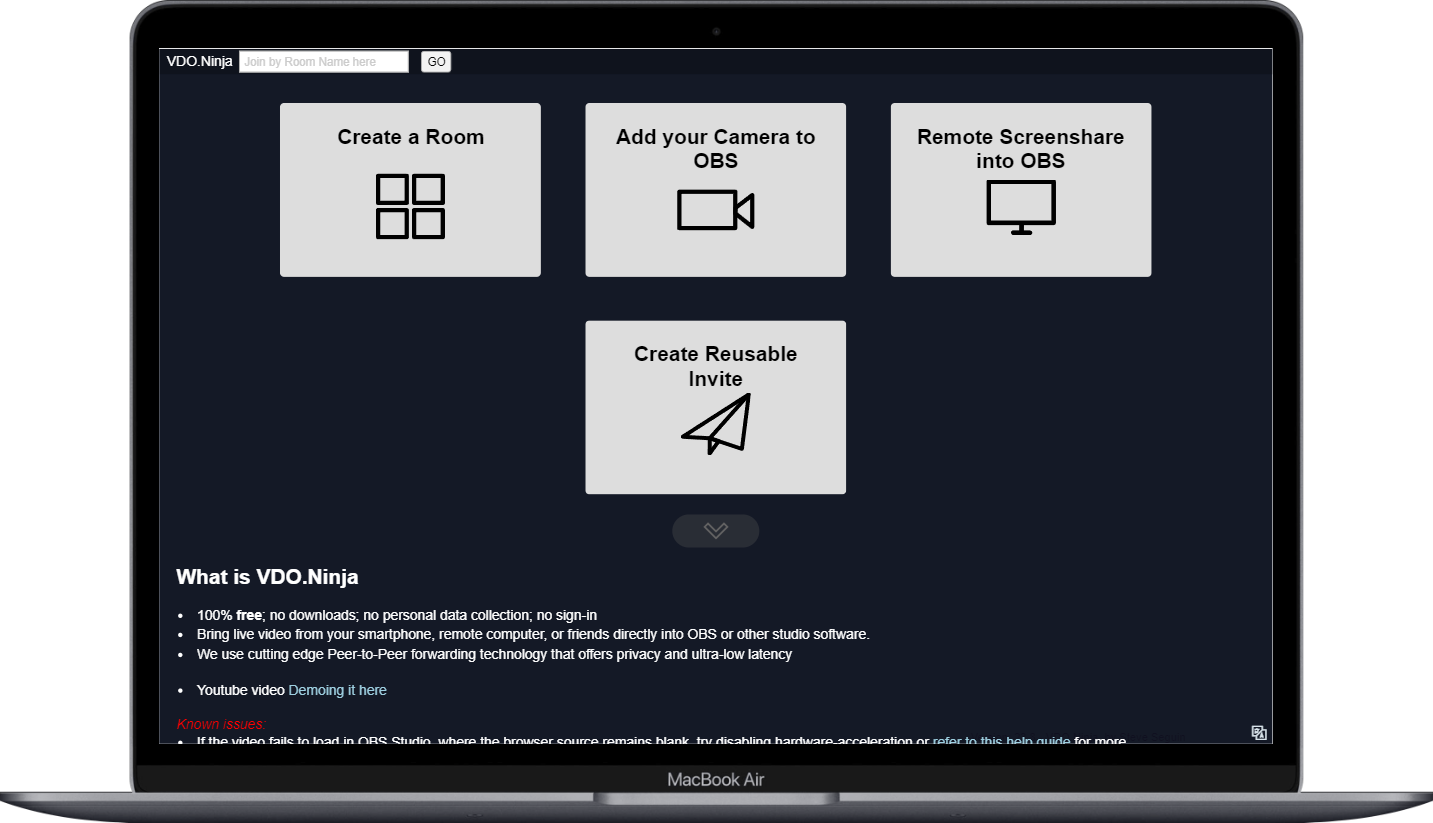Click the Peer-to-Peer forwarding bullet text
The image size is (1433, 823).
click(x=494, y=654)
